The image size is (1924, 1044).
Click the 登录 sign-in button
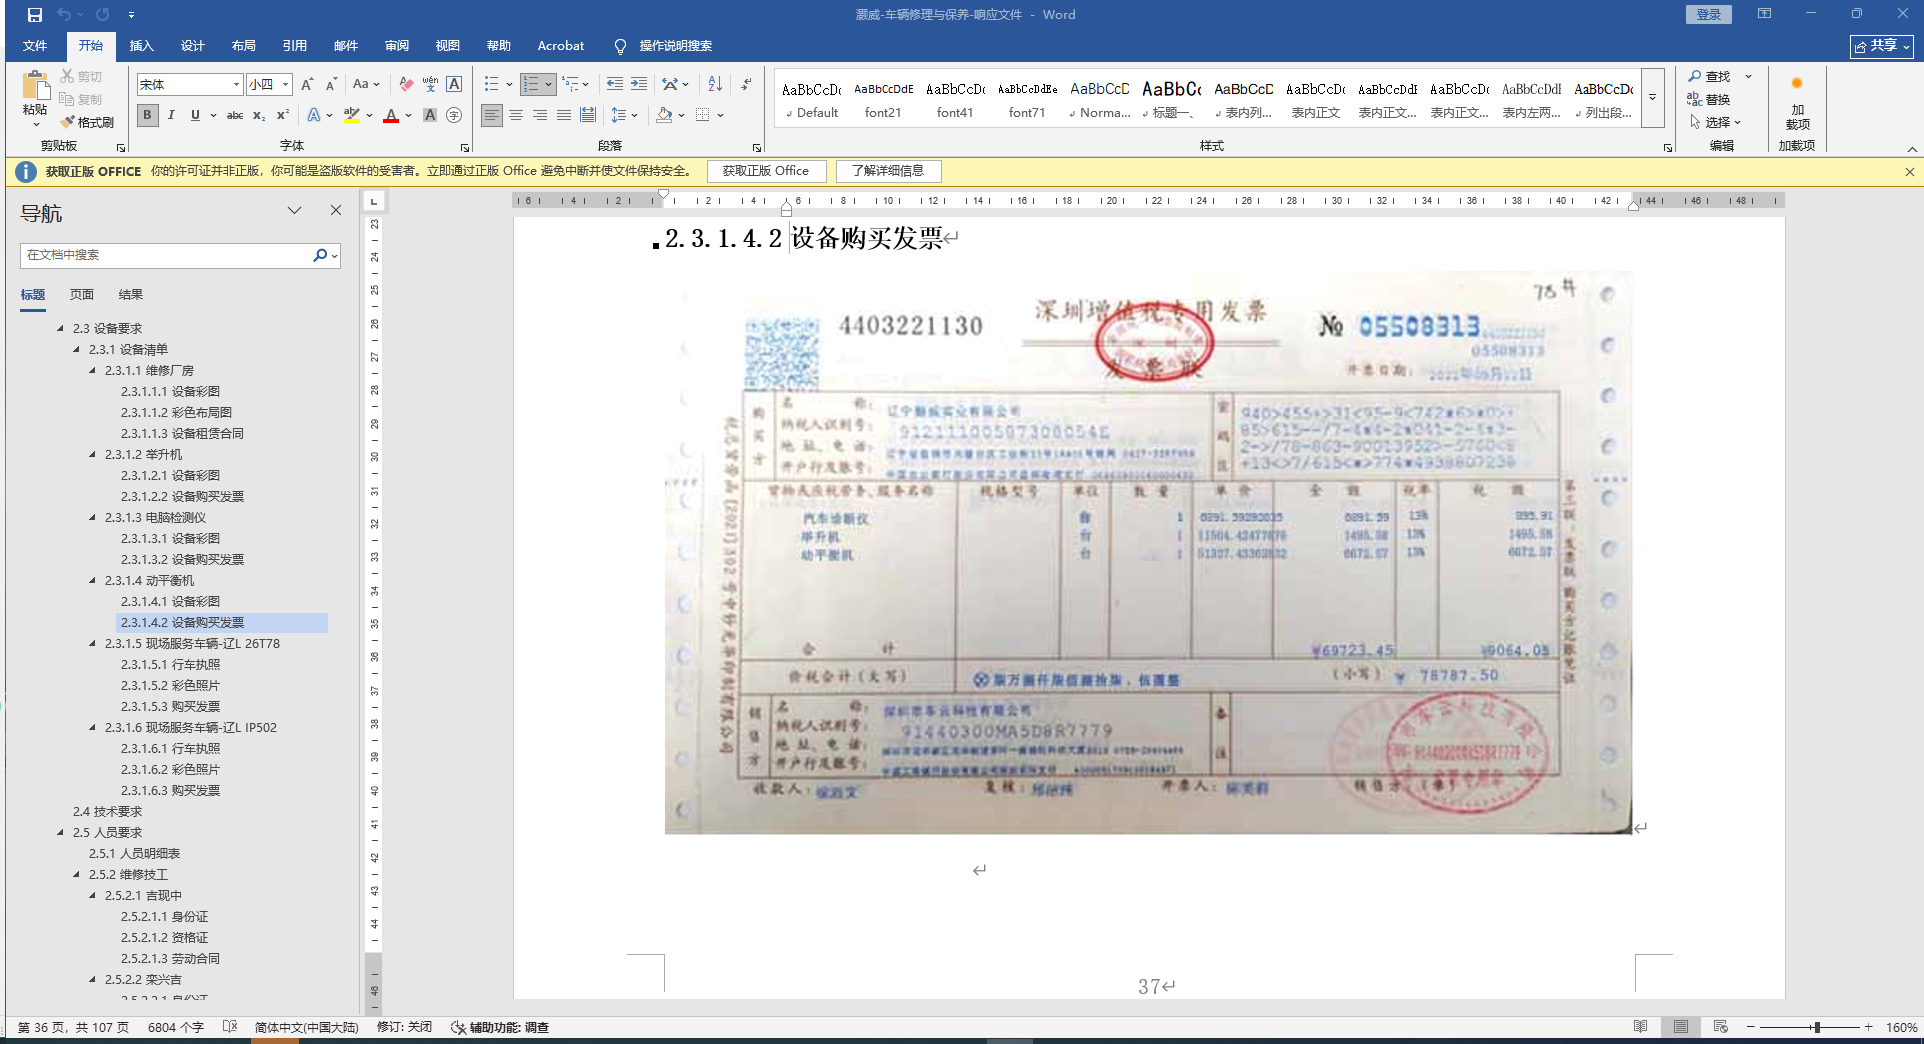click(x=1709, y=14)
